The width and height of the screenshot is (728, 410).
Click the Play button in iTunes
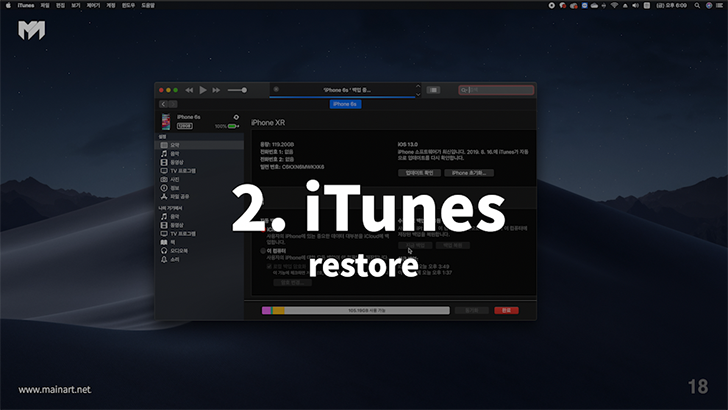[203, 90]
